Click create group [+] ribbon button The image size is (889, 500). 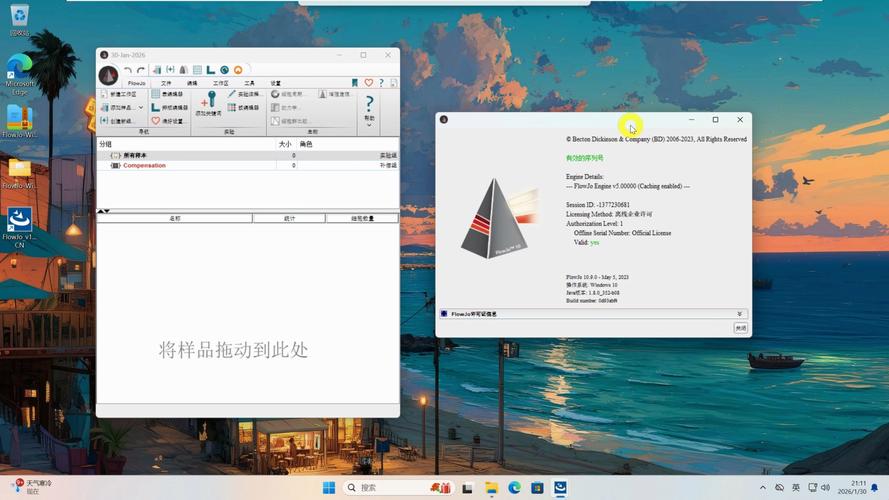click(116, 121)
